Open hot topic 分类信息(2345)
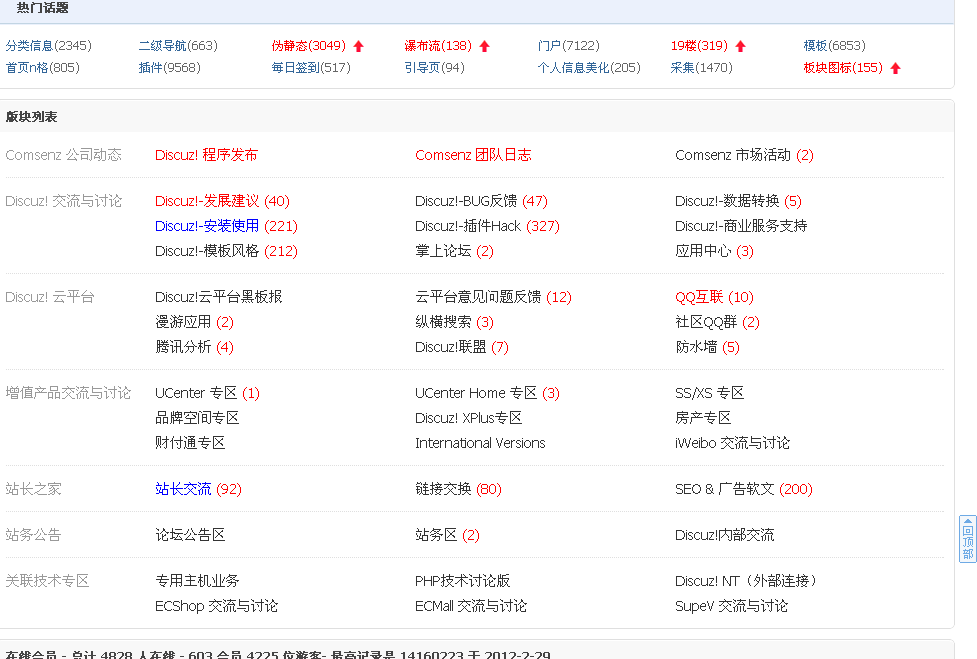This screenshot has width=977, height=659. pyautogui.click(x=49, y=45)
